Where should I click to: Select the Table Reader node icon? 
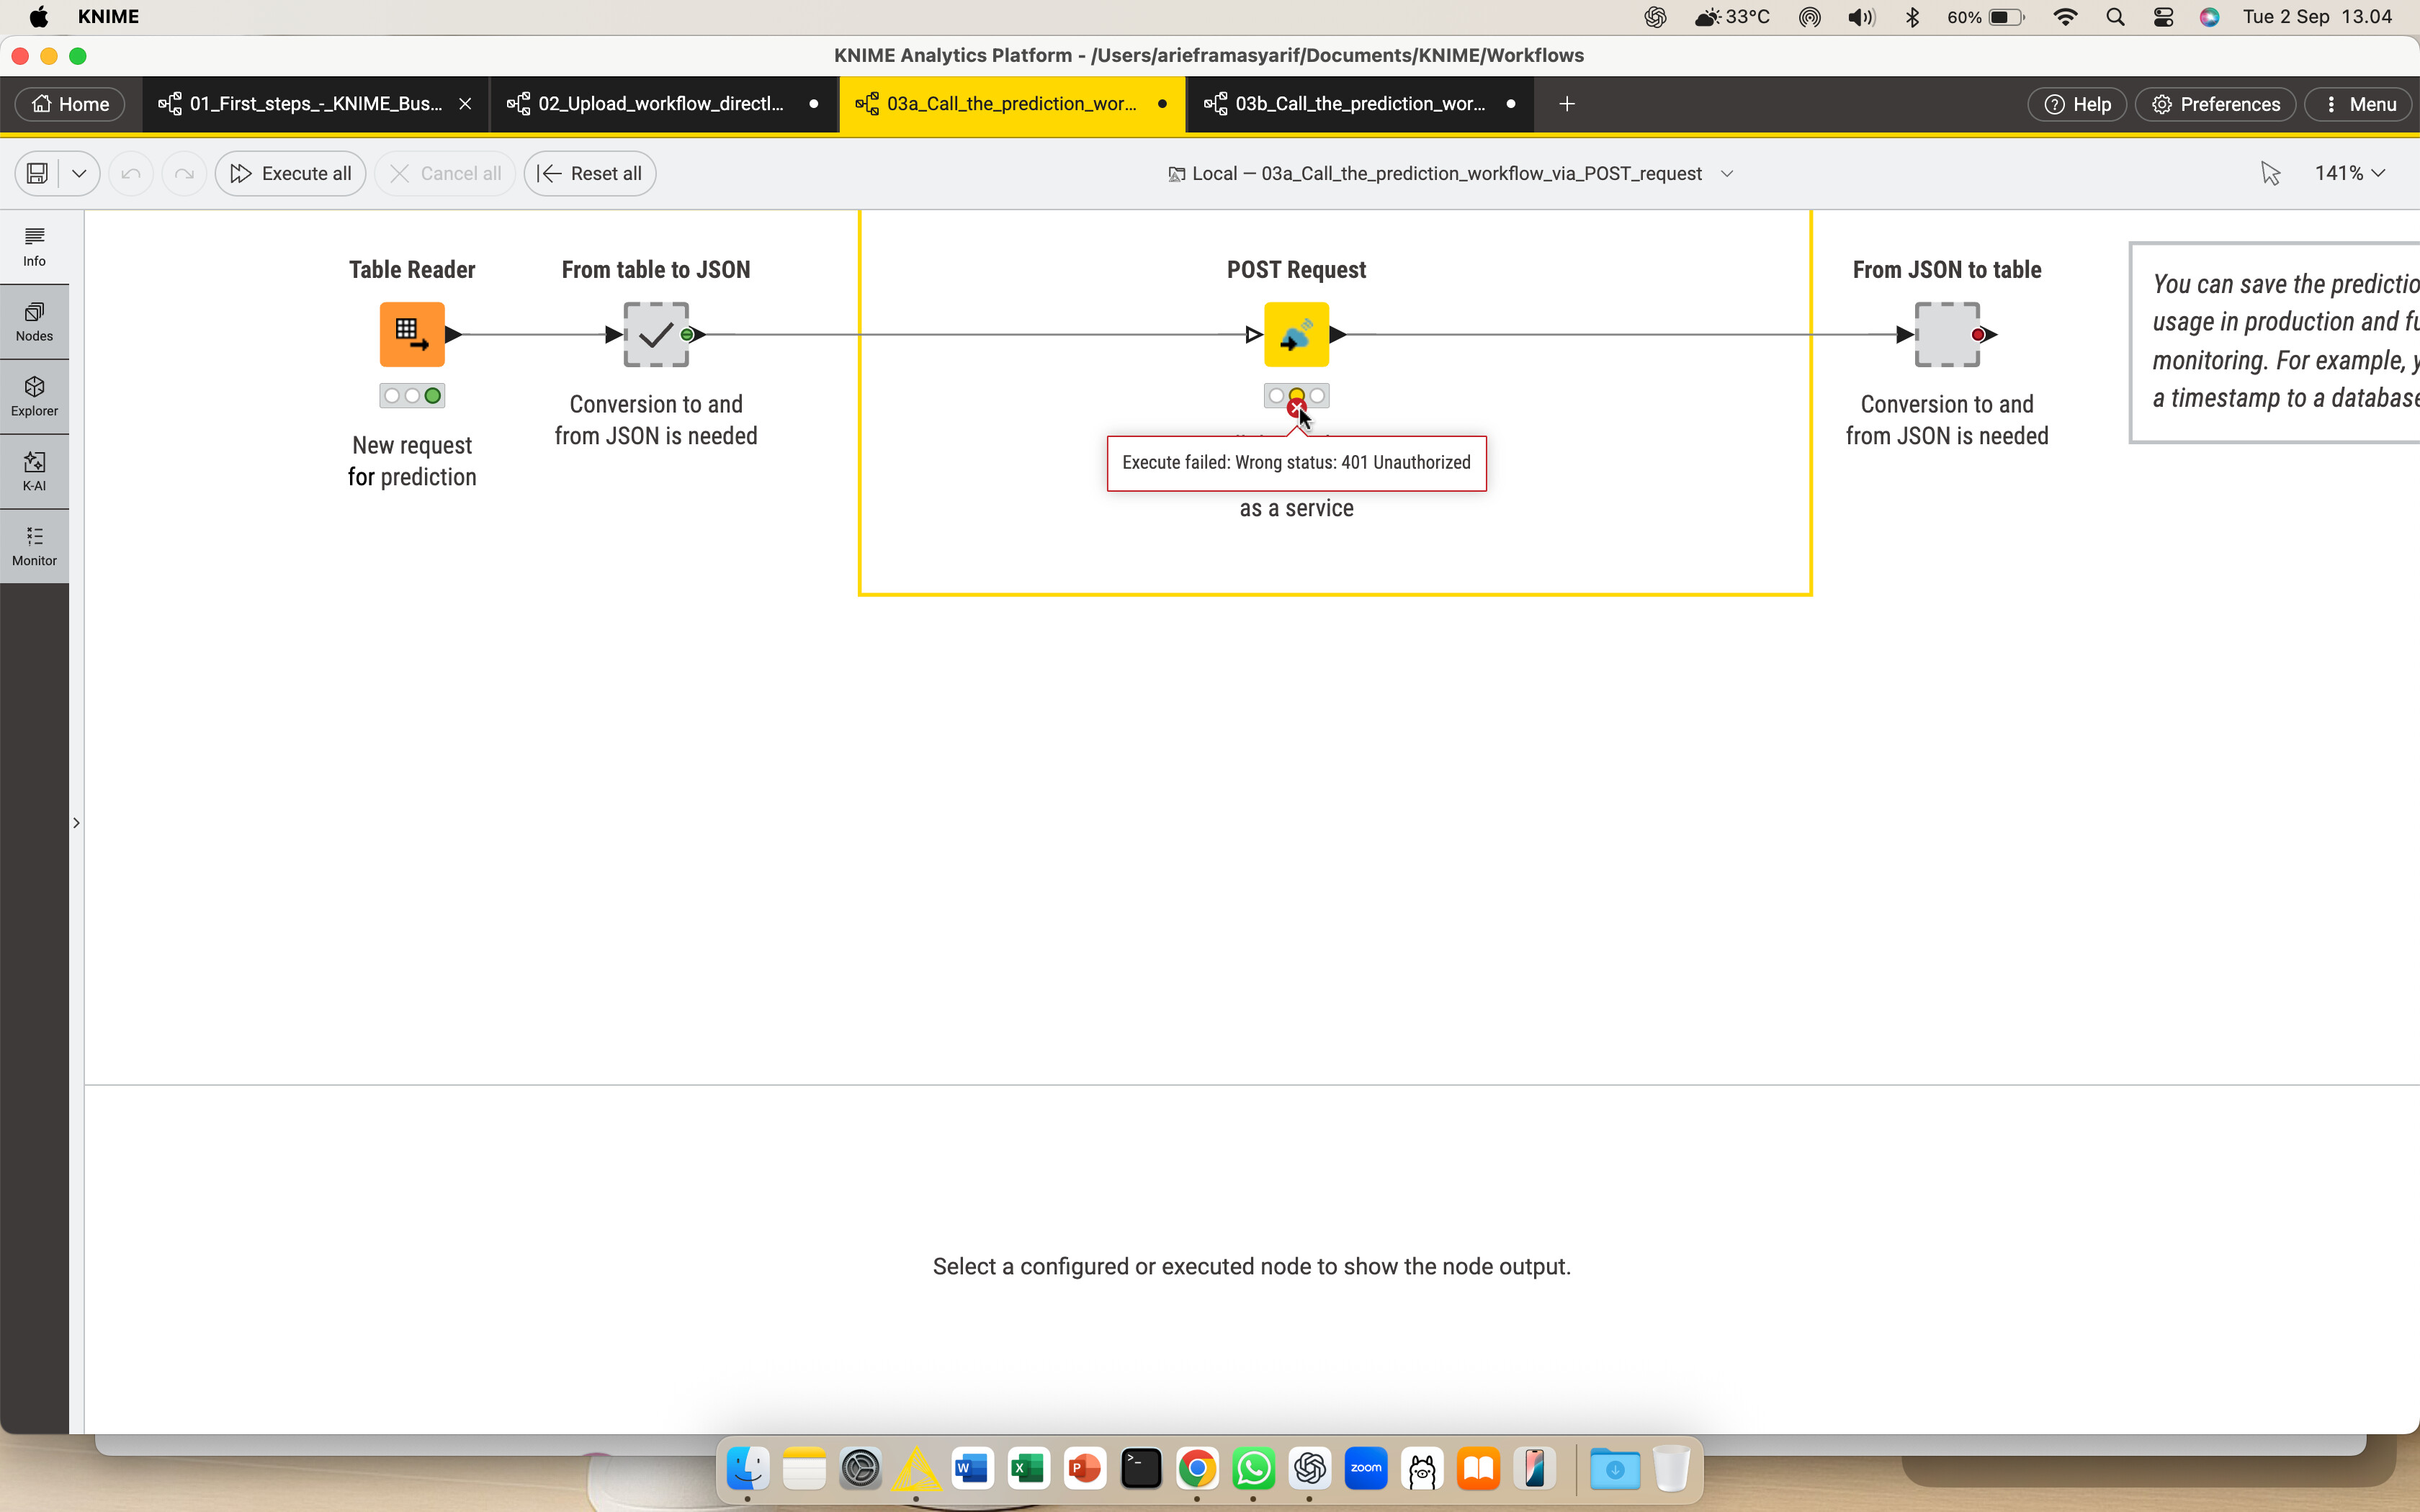point(411,335)
